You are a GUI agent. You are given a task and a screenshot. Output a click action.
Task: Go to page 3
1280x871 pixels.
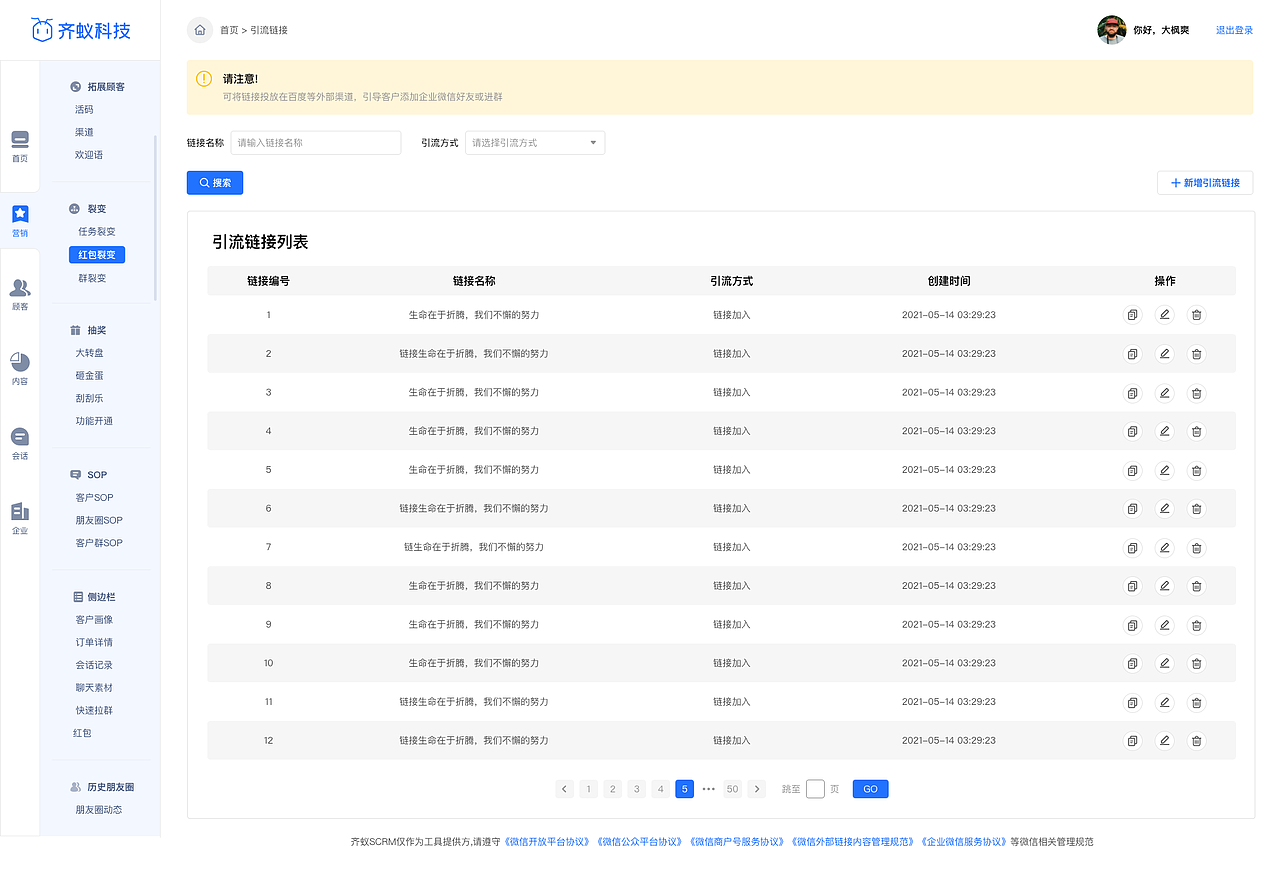(x=637, y=789)
